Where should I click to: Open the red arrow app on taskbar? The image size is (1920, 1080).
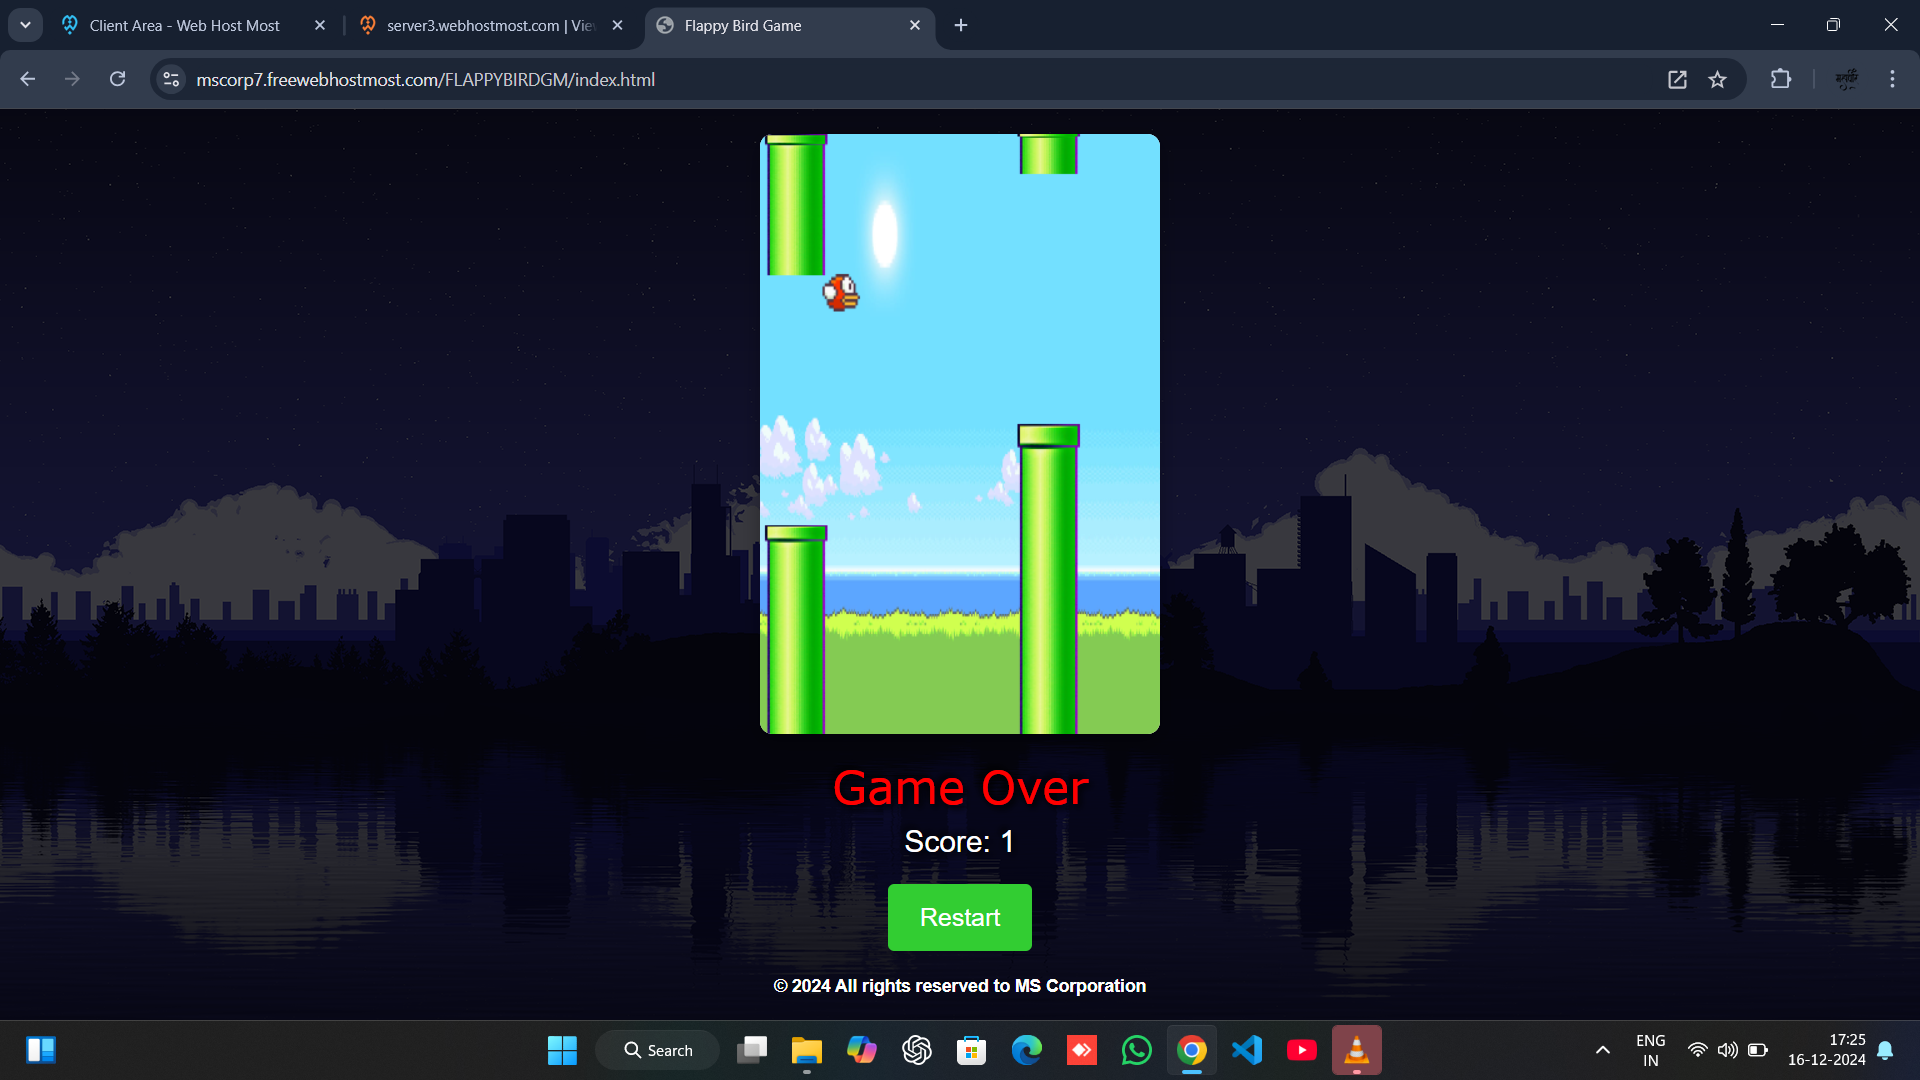click(x=1082, y=1050)
